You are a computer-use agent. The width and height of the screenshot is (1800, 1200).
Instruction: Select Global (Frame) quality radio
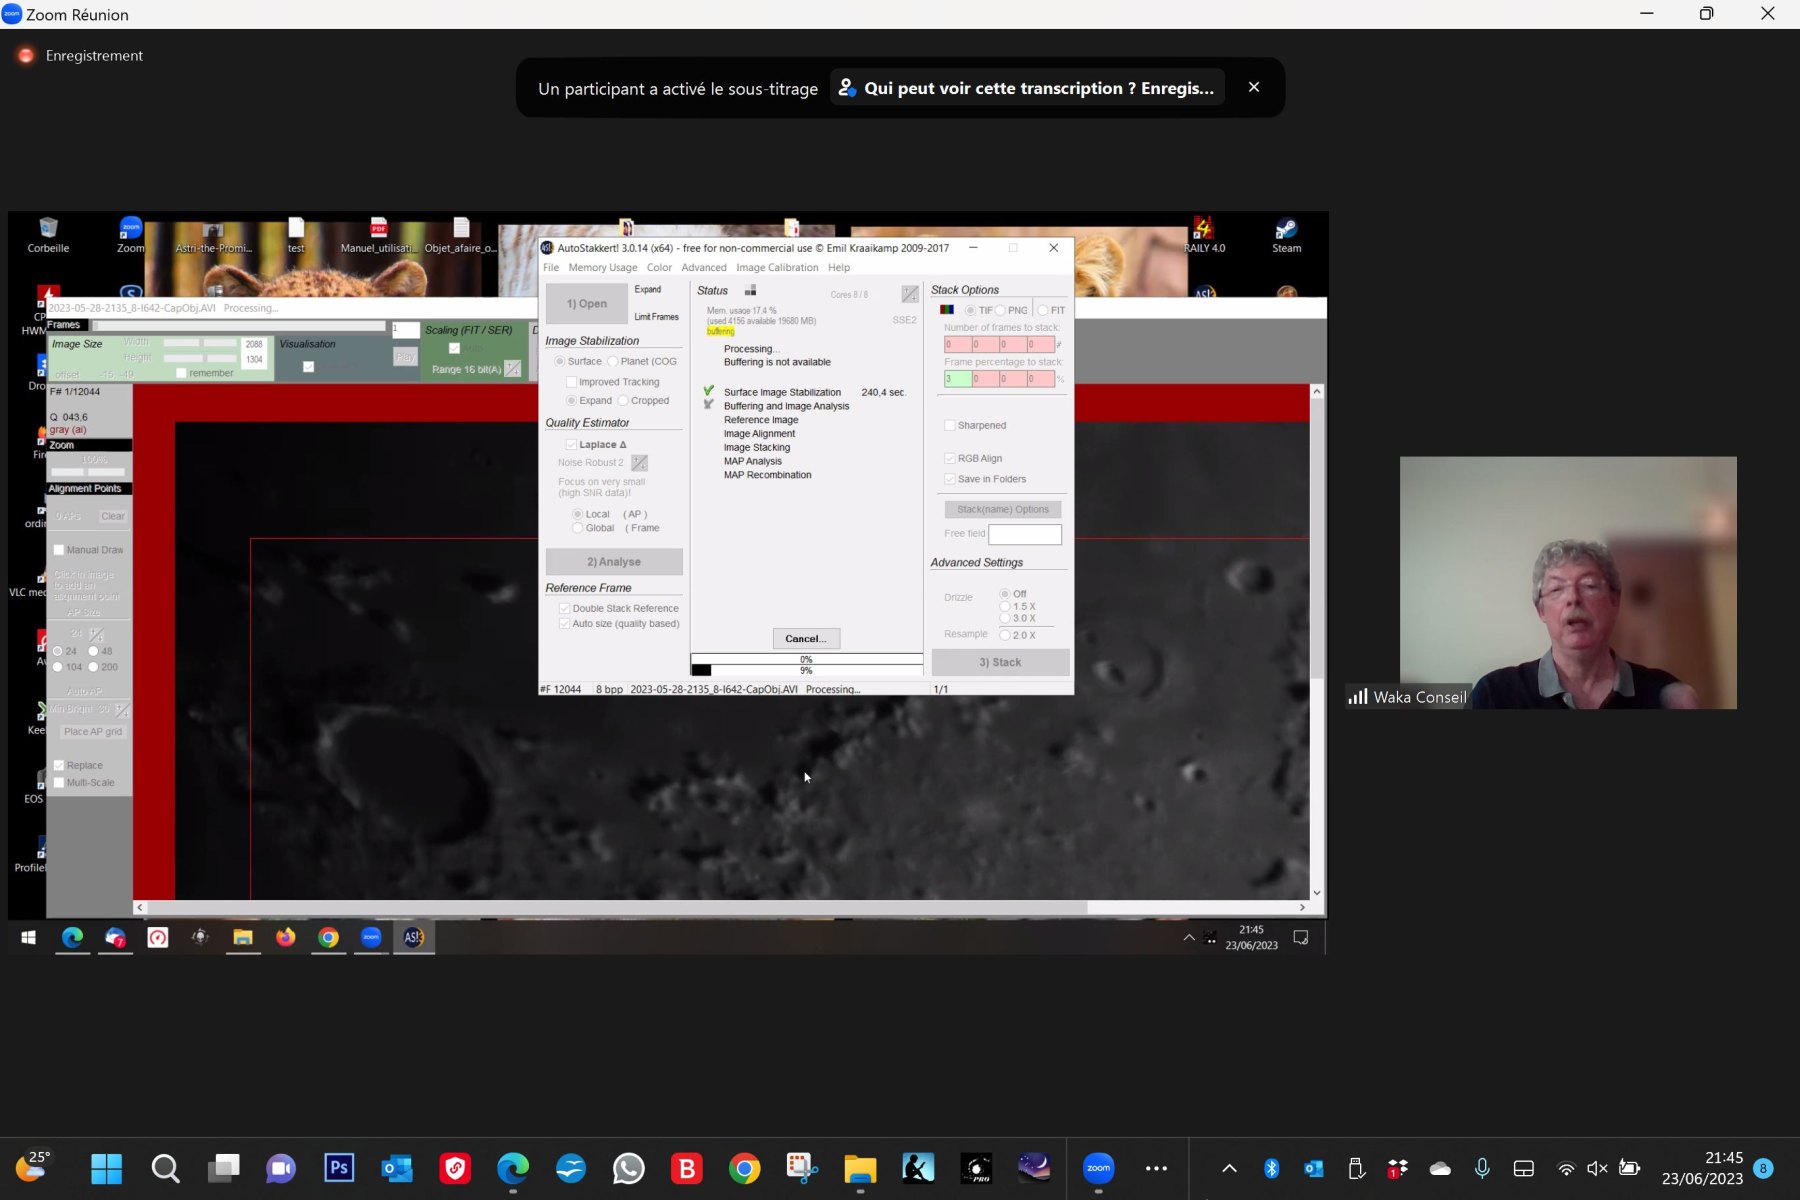click(577, 528)
